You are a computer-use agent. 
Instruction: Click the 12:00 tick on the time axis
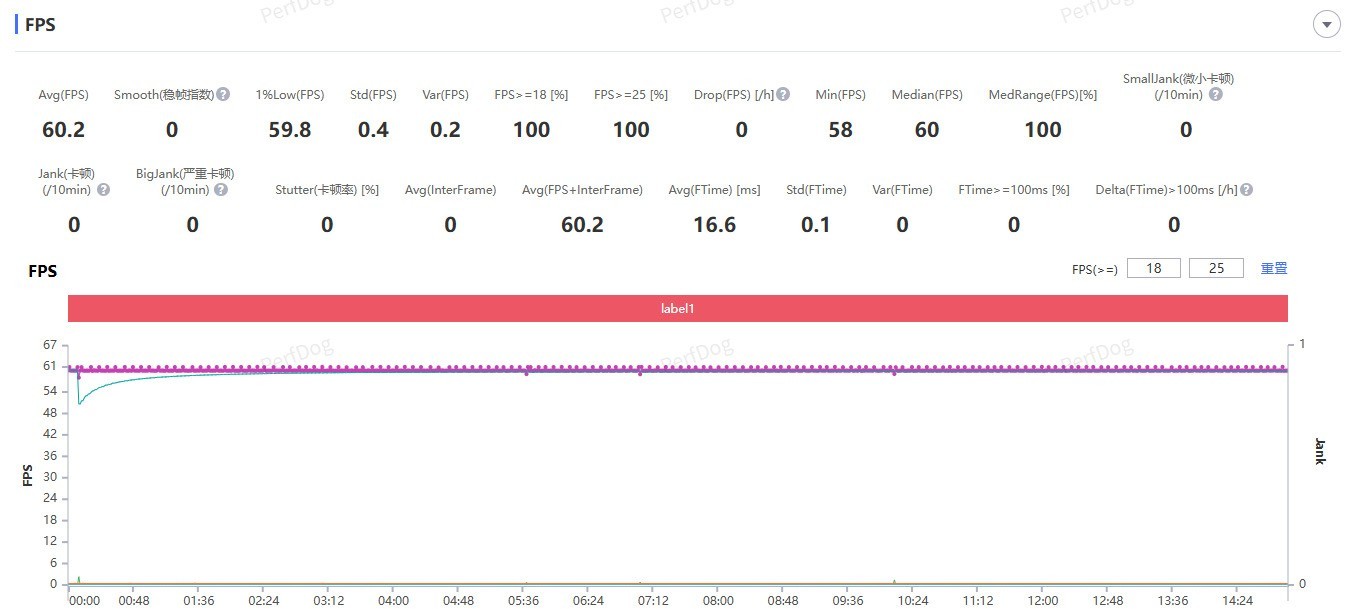click(1043, 601)
